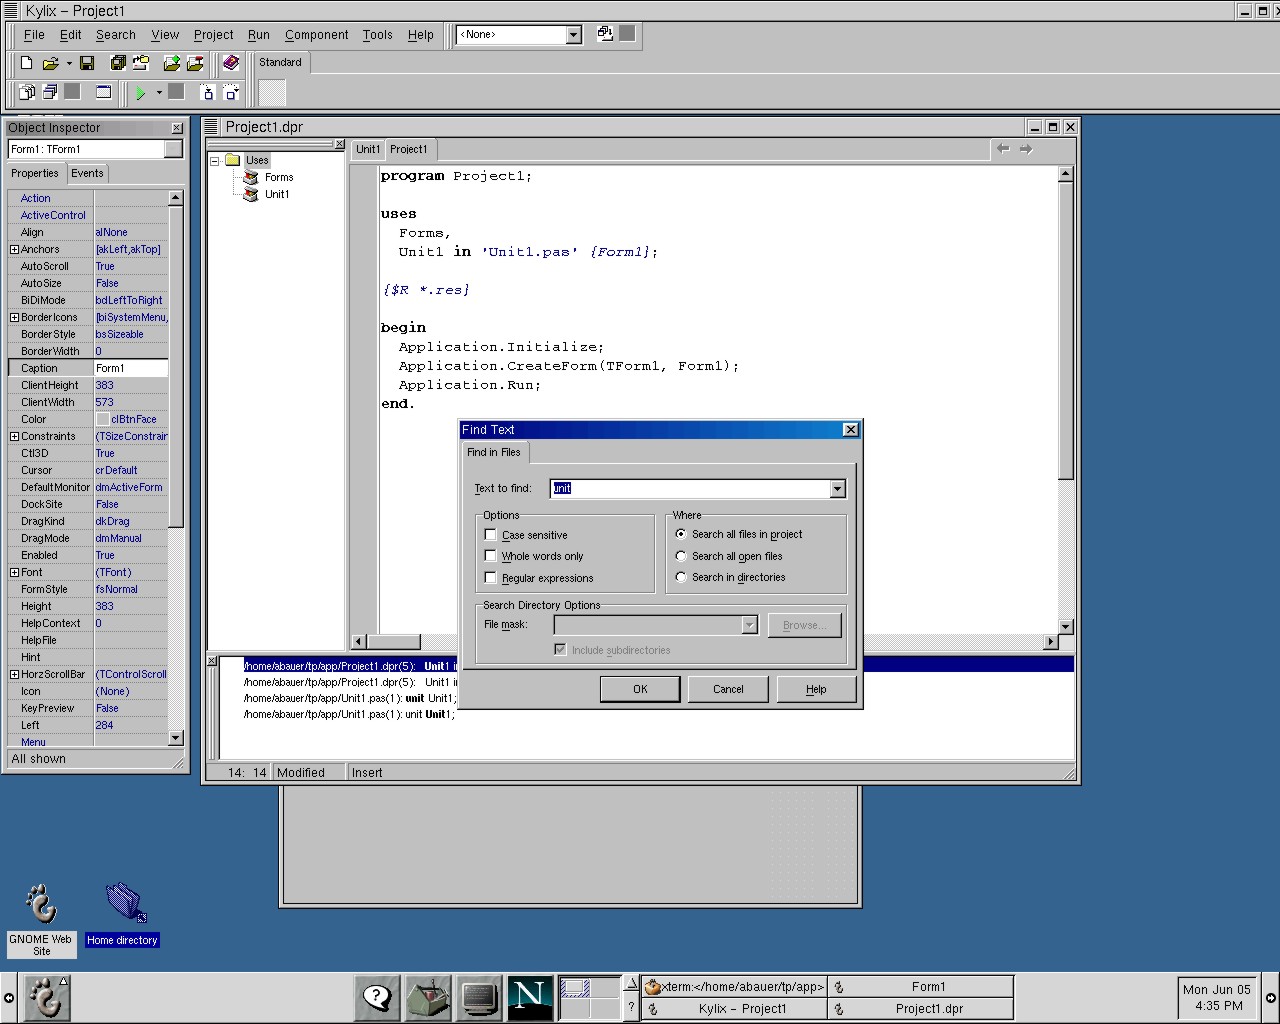Image resolution: width=1280 pixels, height=1024 pixels.
Task: Click OK in Find Text dialog
Action: coord(640,689)
